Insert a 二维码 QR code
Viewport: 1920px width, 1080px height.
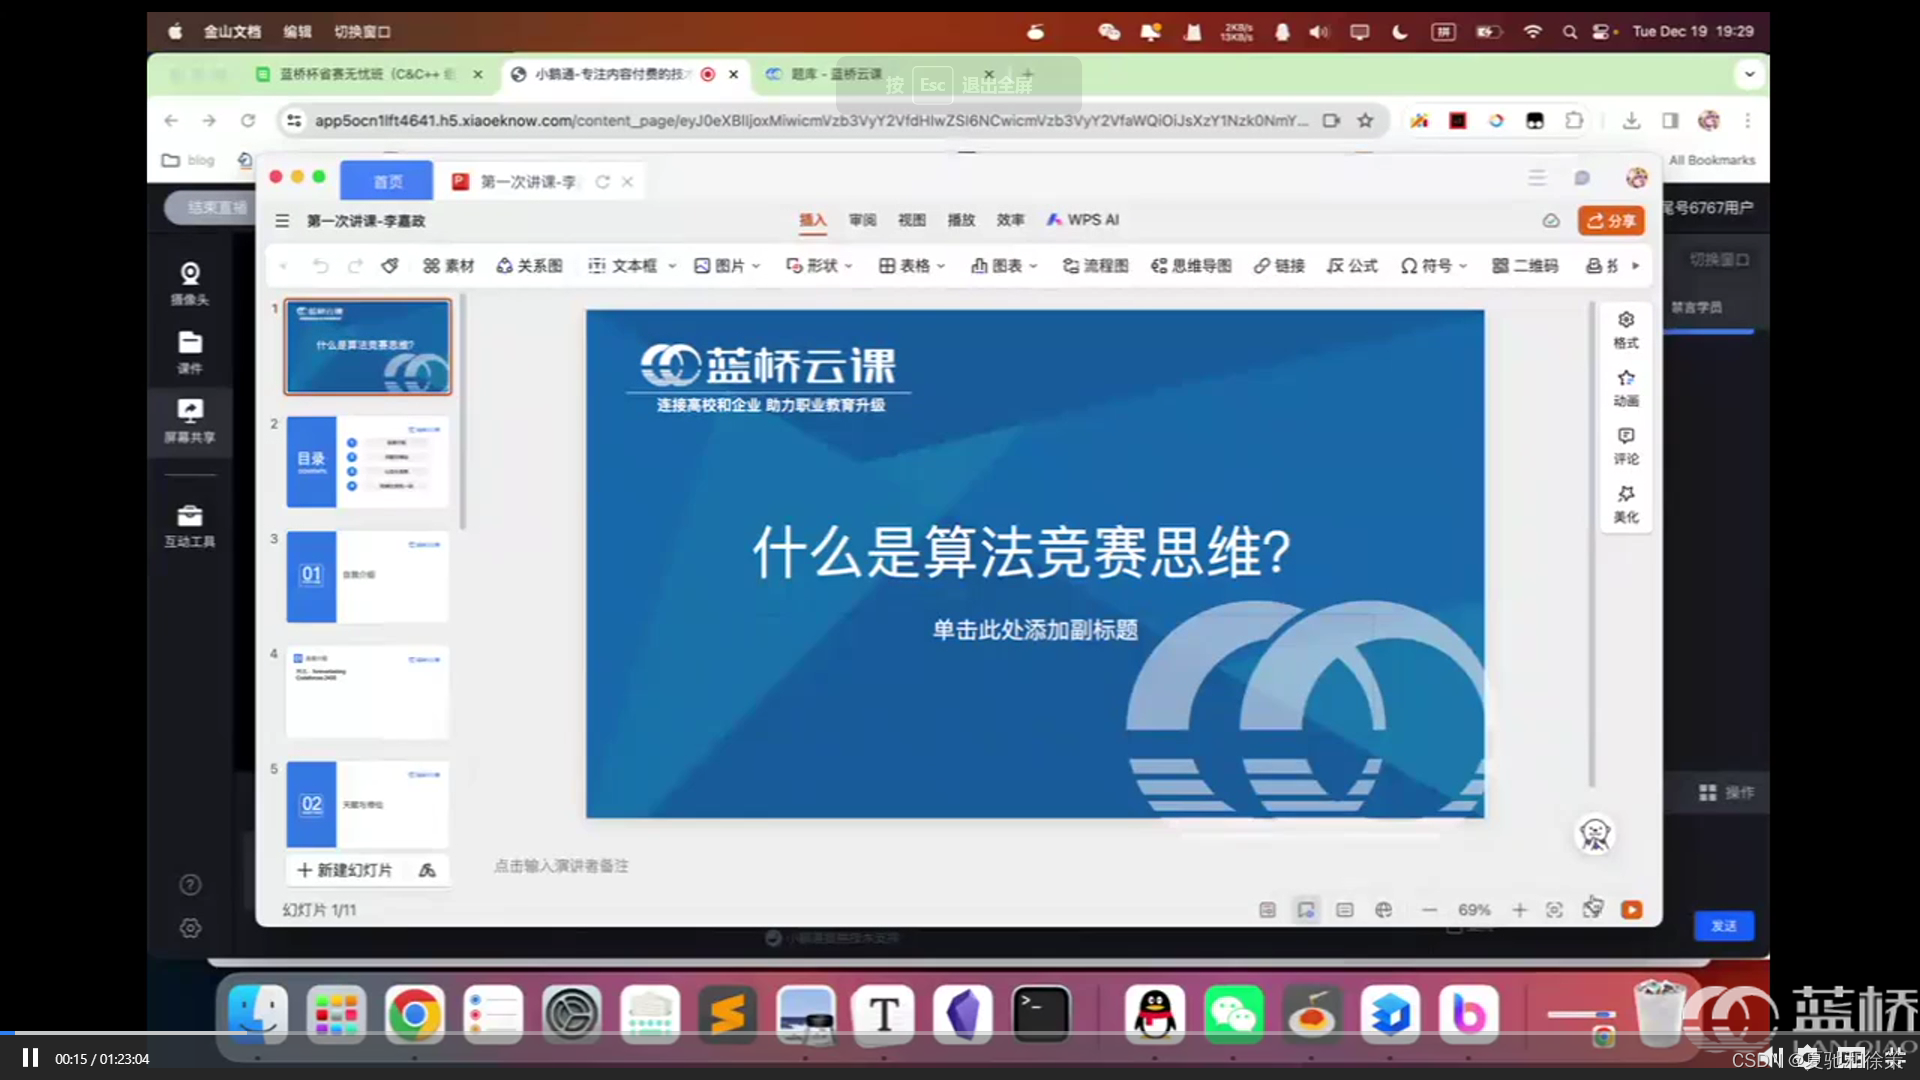click(x=1525, y=265)
